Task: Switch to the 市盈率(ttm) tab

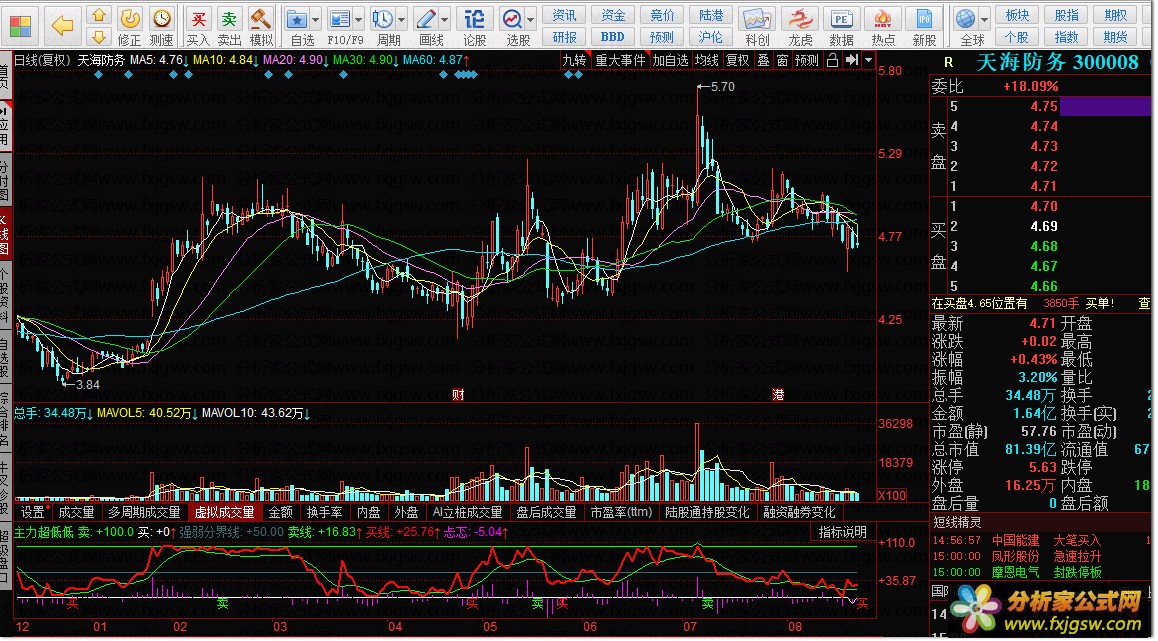Action: (x=621, y=512)
